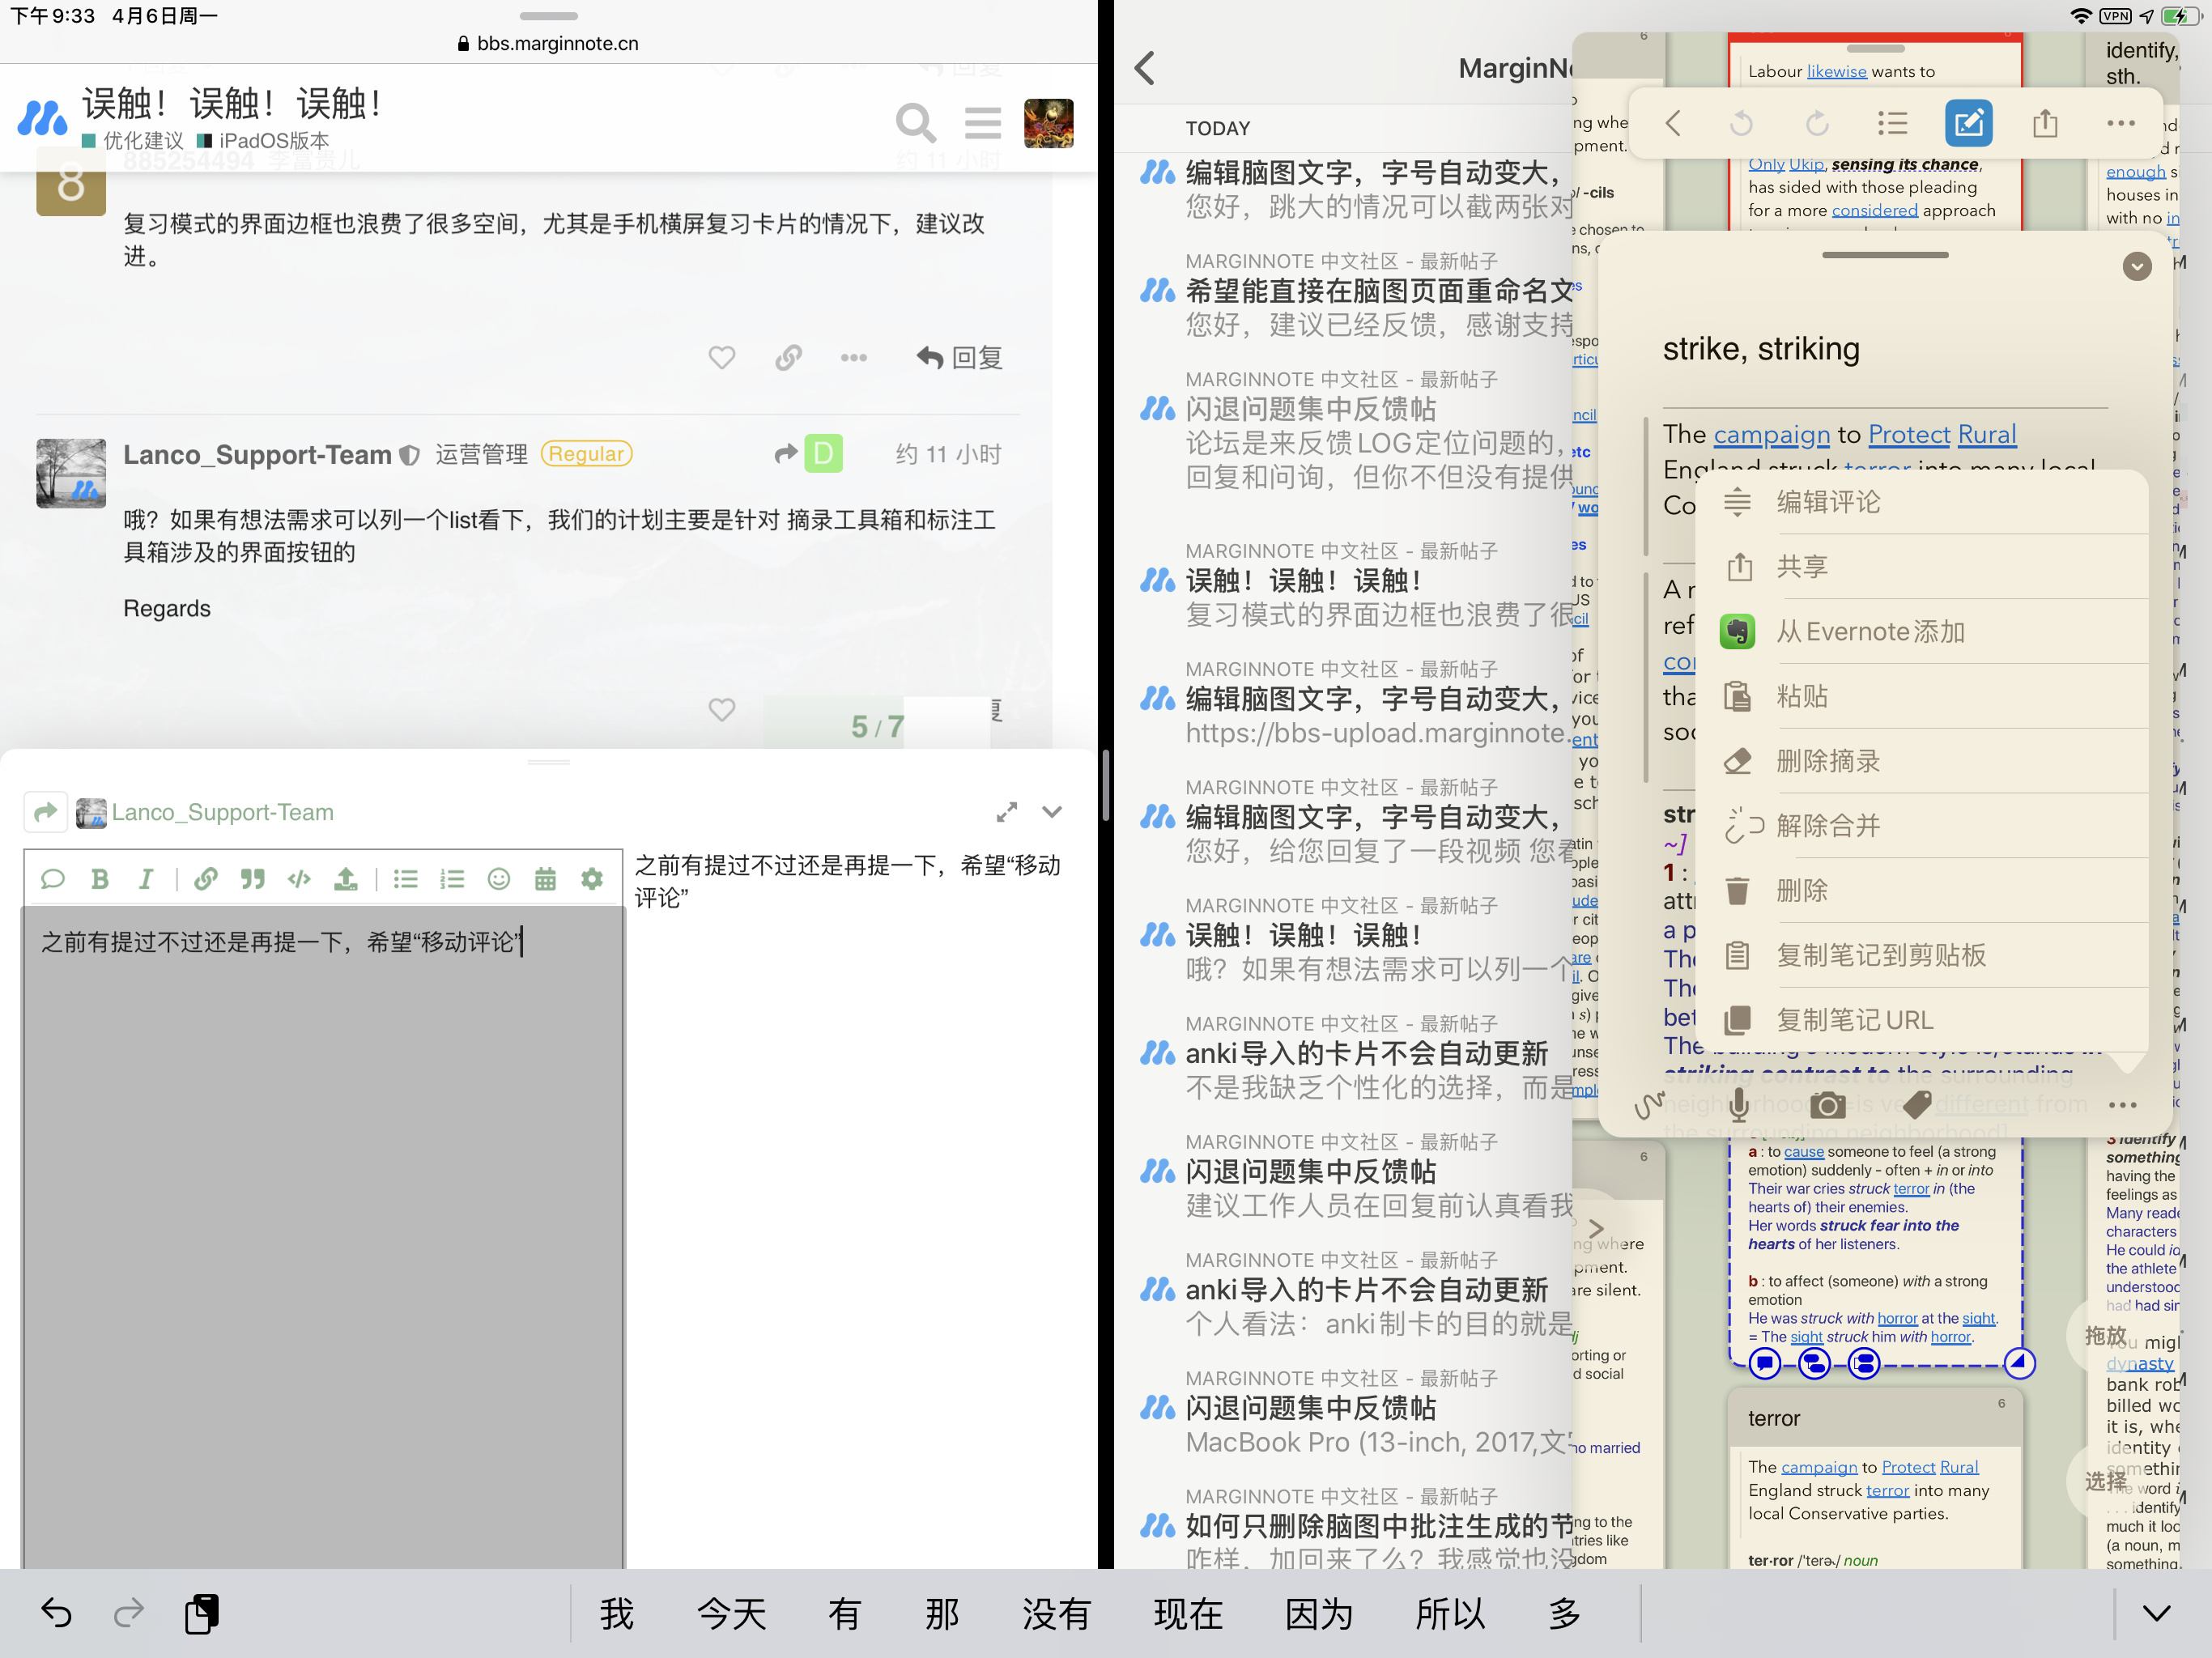Choose suggestion 没有 on keyboard bar
This screenshot has height=1658, width=2212.
pyautogui.click(x=1056, y=1613)
